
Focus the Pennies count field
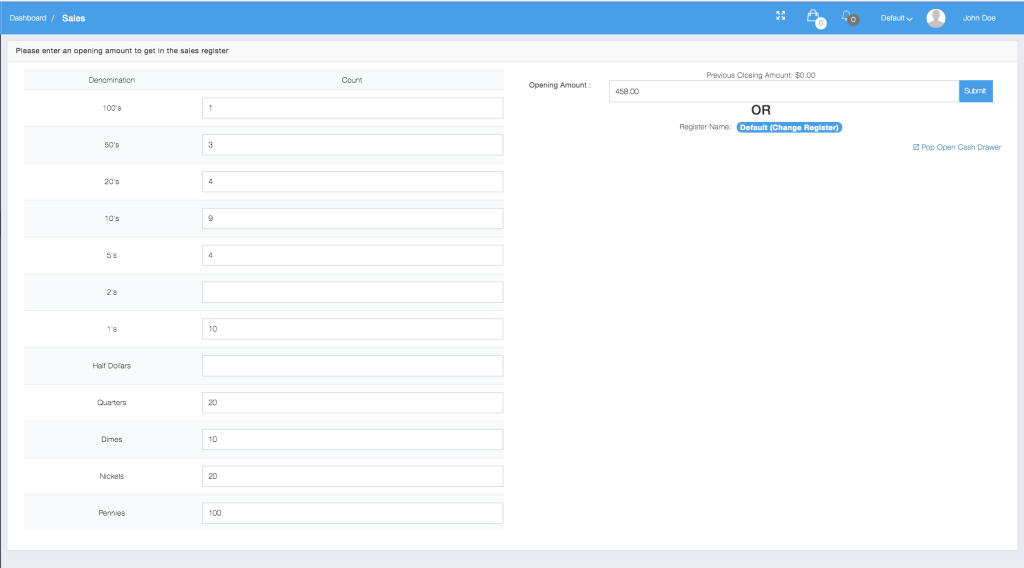coord(352,513)
